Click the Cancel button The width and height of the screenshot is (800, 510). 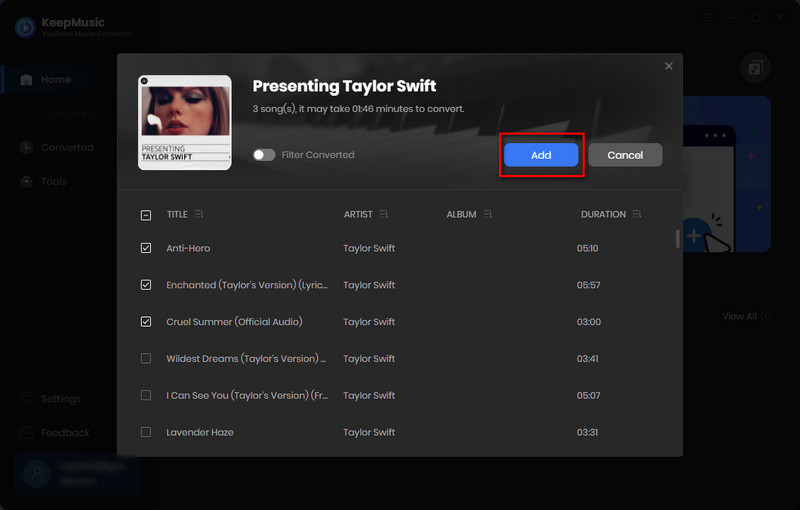(x=625, y=155)
